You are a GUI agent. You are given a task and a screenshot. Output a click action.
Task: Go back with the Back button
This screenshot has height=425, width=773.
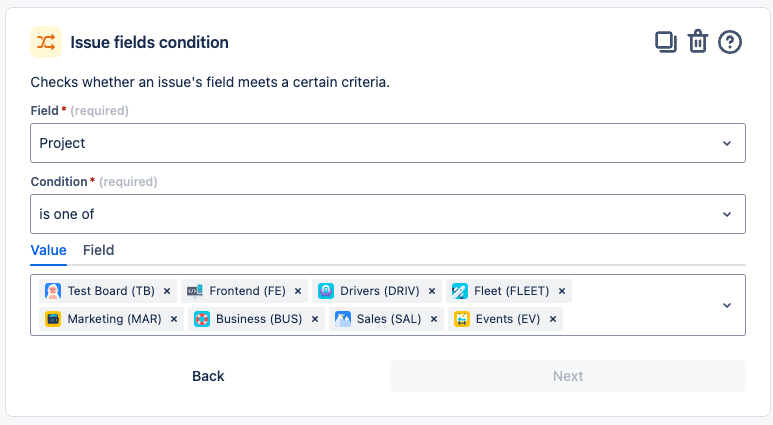[208, 376]
